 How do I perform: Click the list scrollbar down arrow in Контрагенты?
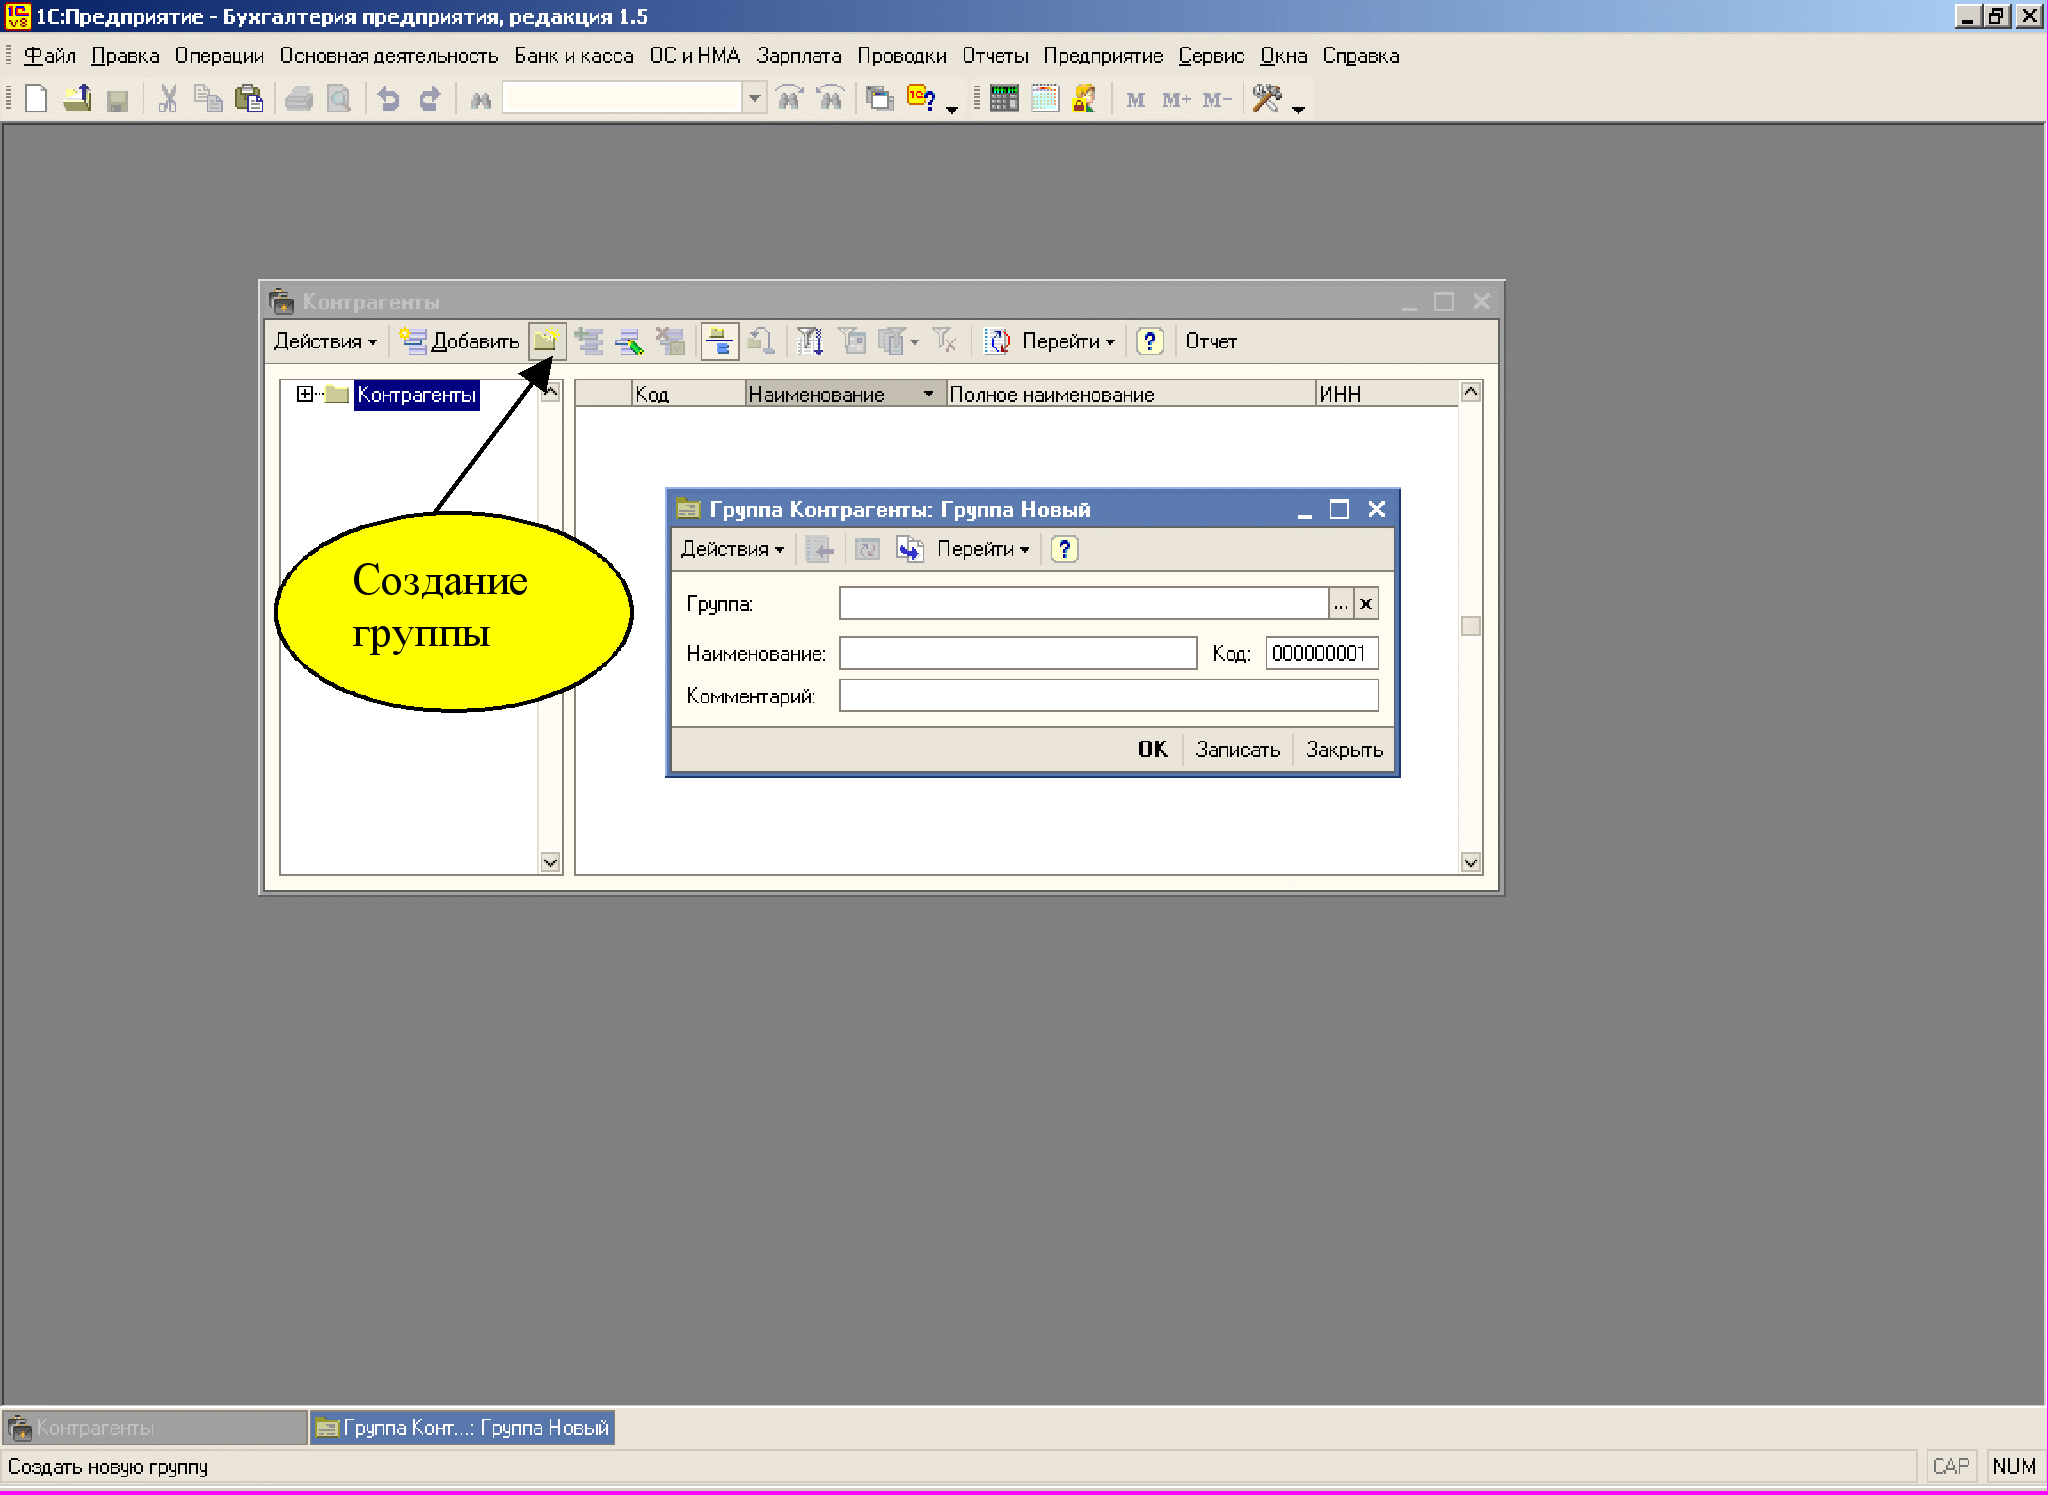(1470, 862)
